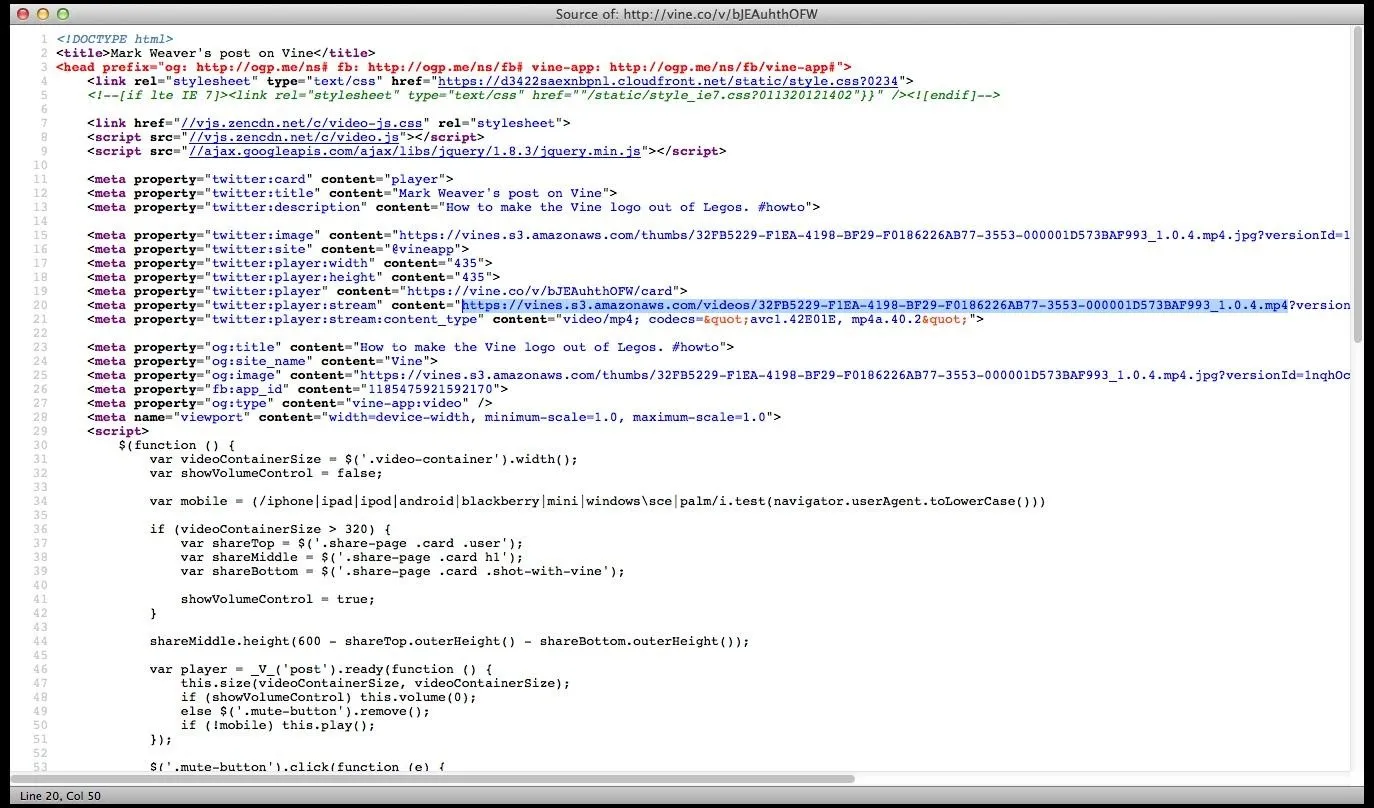Viewport: 1374px width, 808px height.
Task: Click the horizontal scrollbar at the bottom
Action: [433, 778]
